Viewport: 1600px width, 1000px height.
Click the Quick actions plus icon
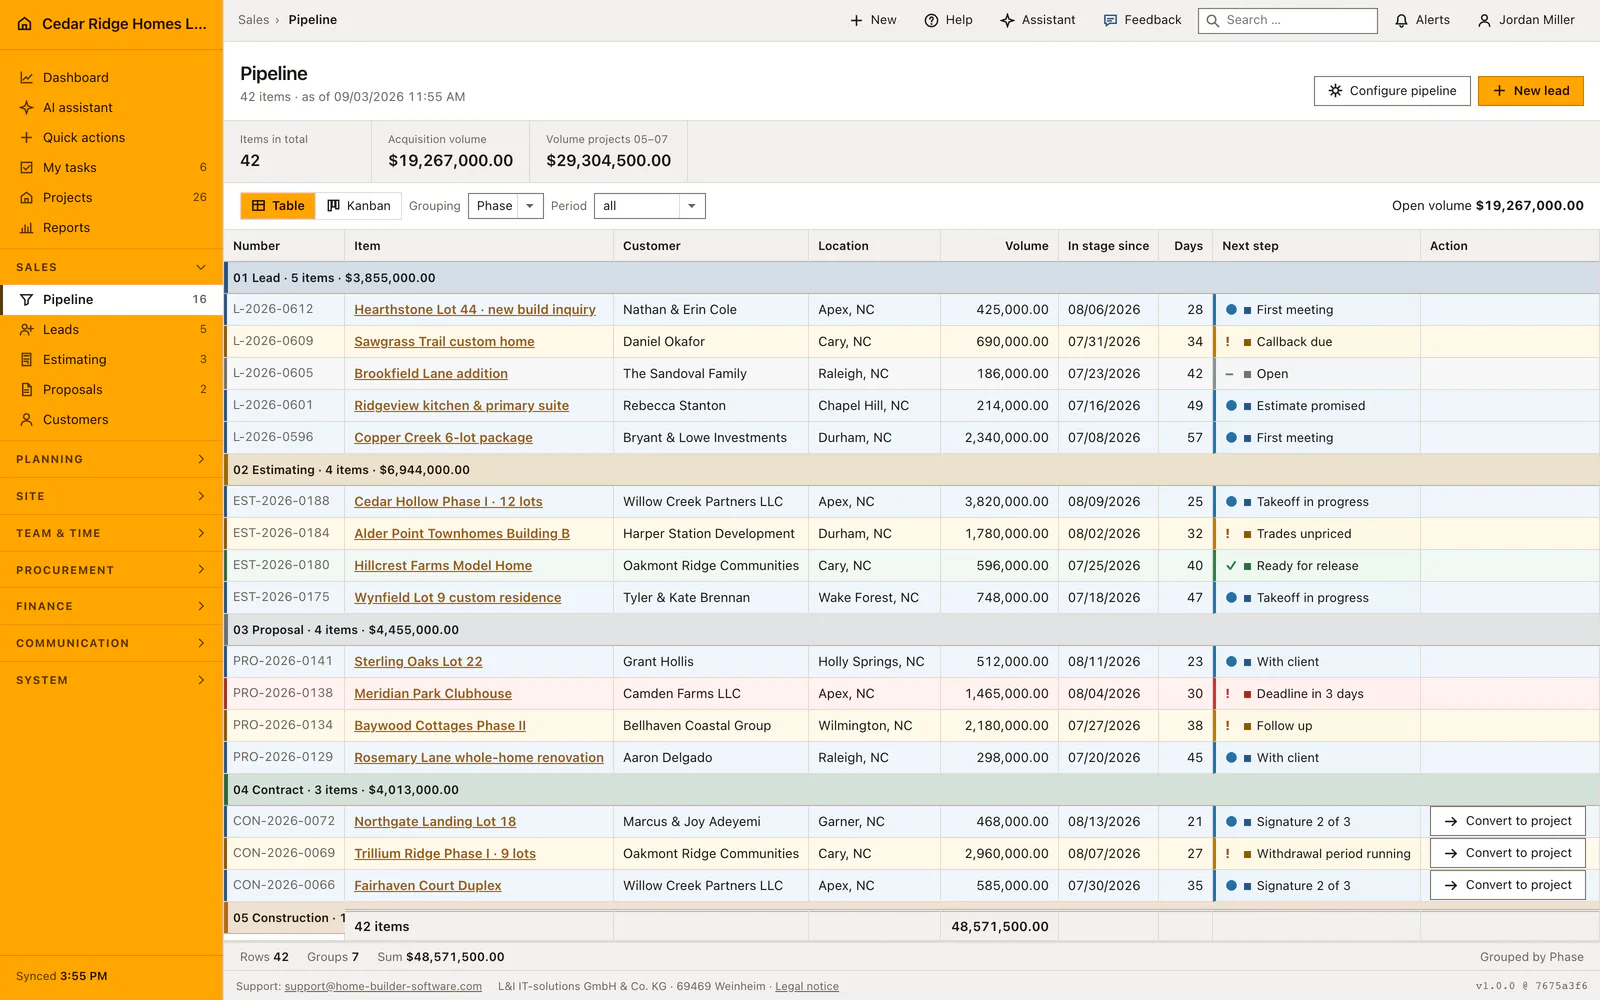(x=27, y=138)
